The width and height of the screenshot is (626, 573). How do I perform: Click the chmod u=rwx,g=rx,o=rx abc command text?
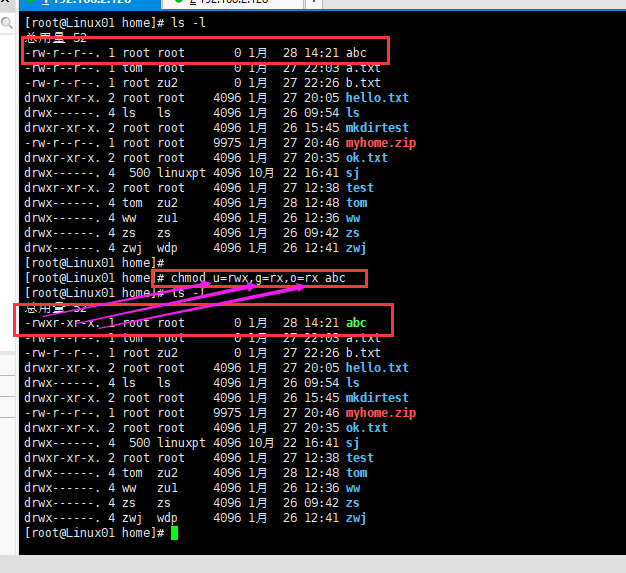tap(258, 278)
